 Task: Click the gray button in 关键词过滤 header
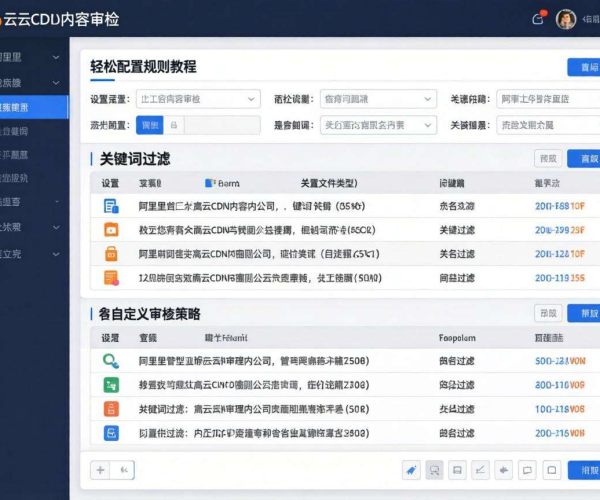(548, 158)
